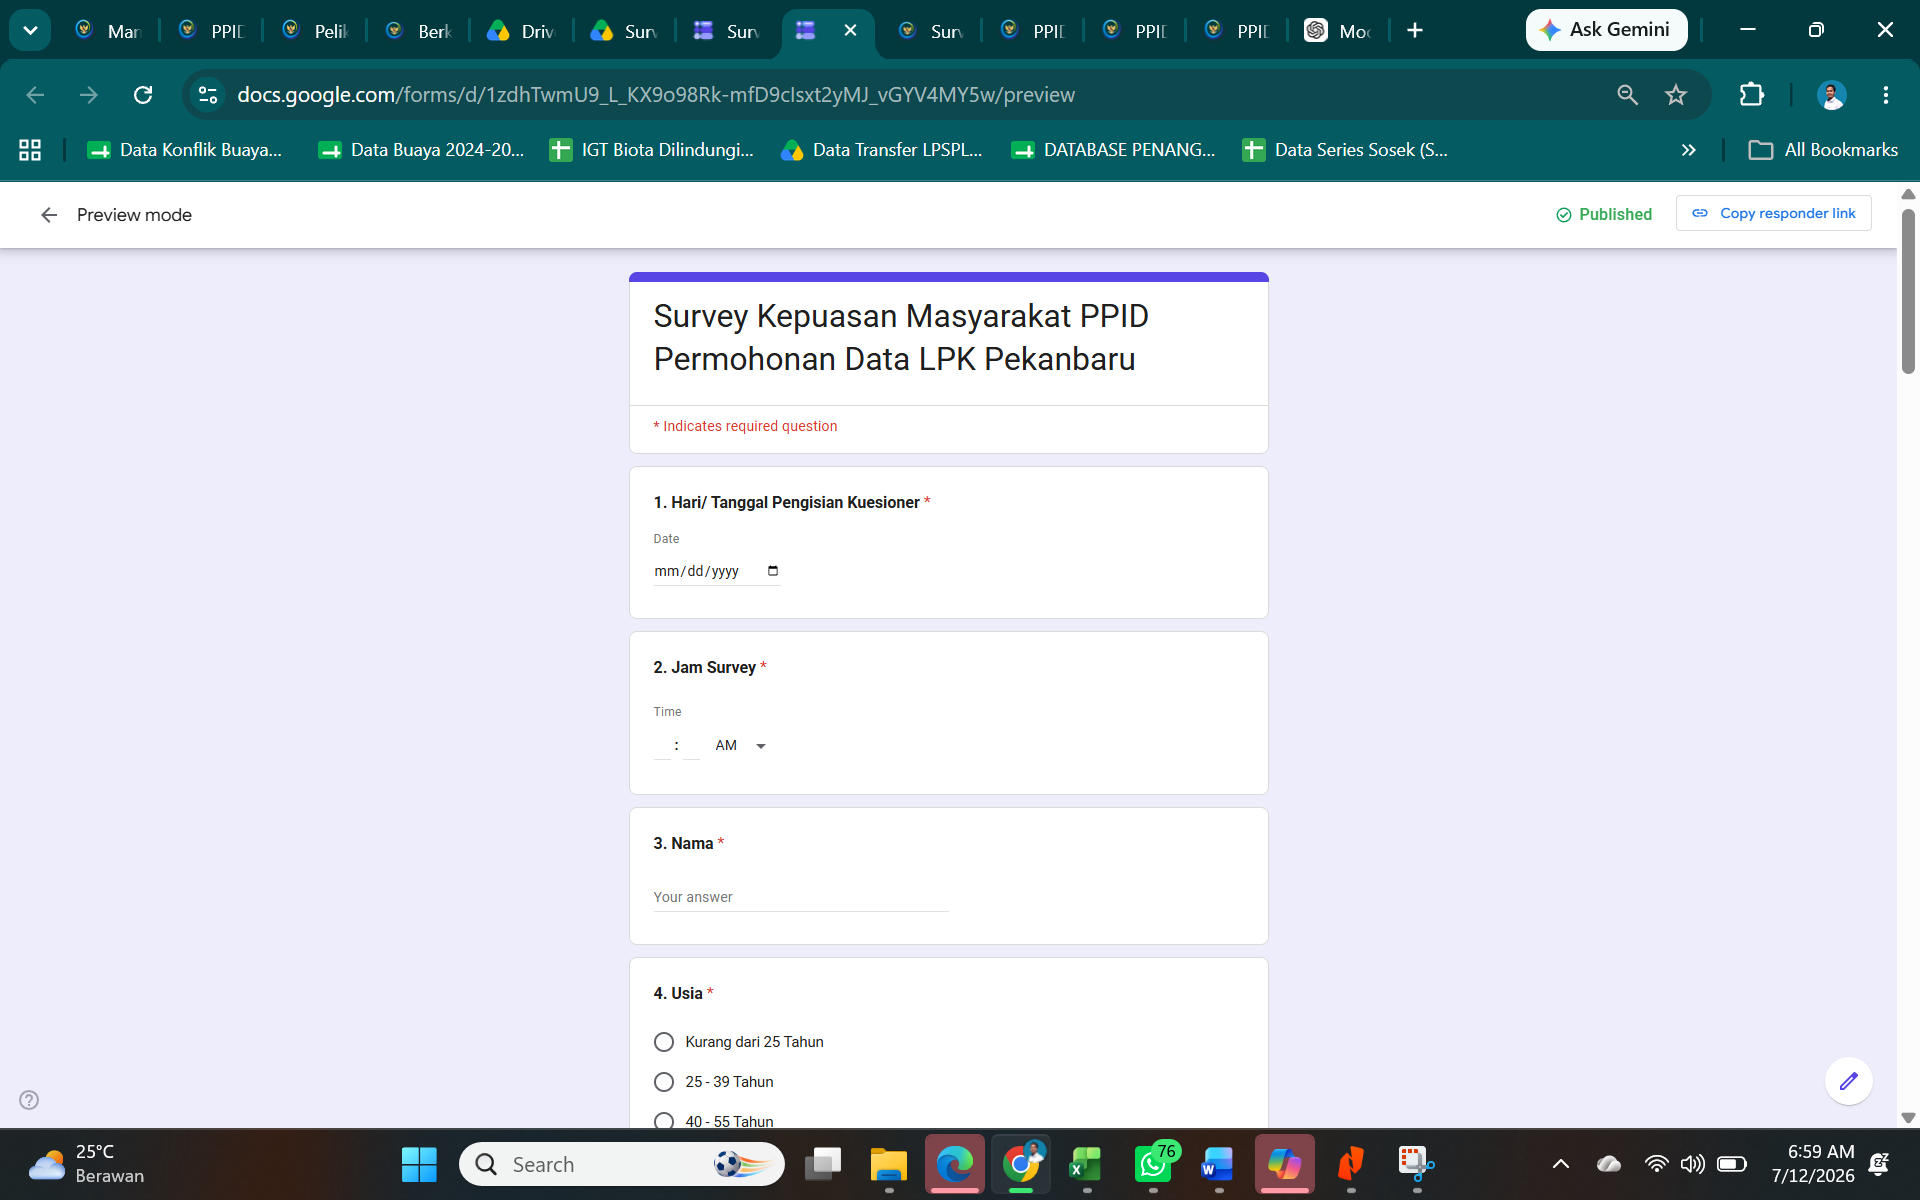This screenshot has width=1920, height=1200.
Task: Choose the 40 - 55 Tahun radio
Action: click(664, 1121)
